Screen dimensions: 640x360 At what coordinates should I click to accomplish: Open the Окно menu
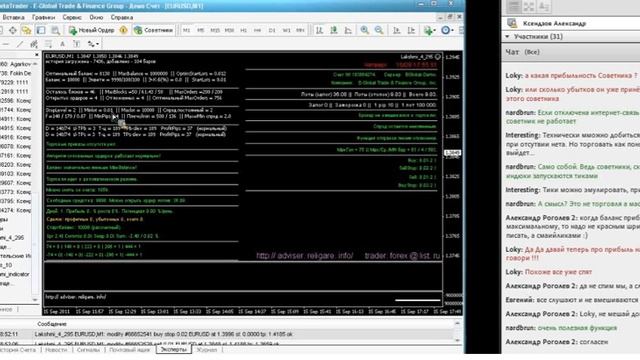(96, 18)
